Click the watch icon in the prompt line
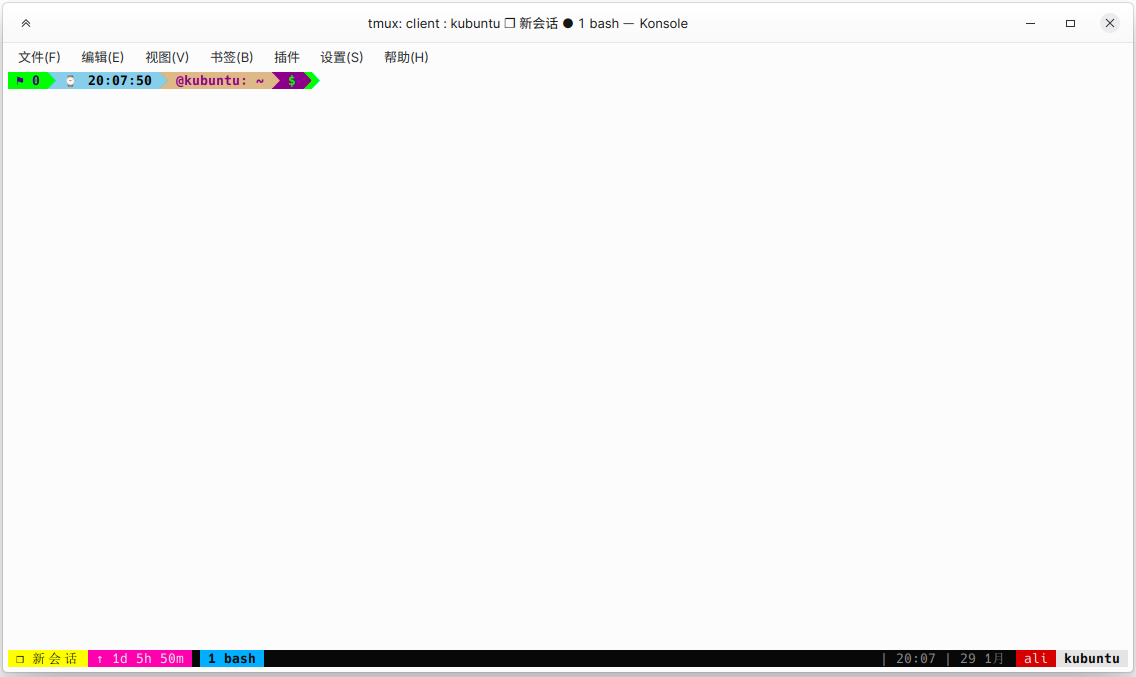Screen dimensions: 1136x677 tap(69, 80)
